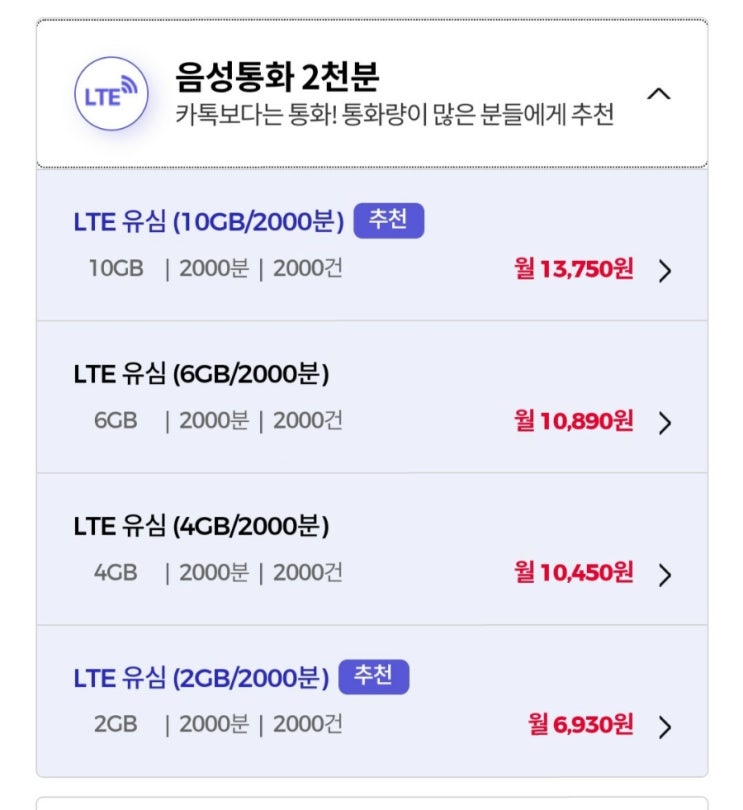The width and height of the screenshot is (743, 810).
Task: Open arrow for 10GB/2000분 plan
Action: (x=665, y=271)
